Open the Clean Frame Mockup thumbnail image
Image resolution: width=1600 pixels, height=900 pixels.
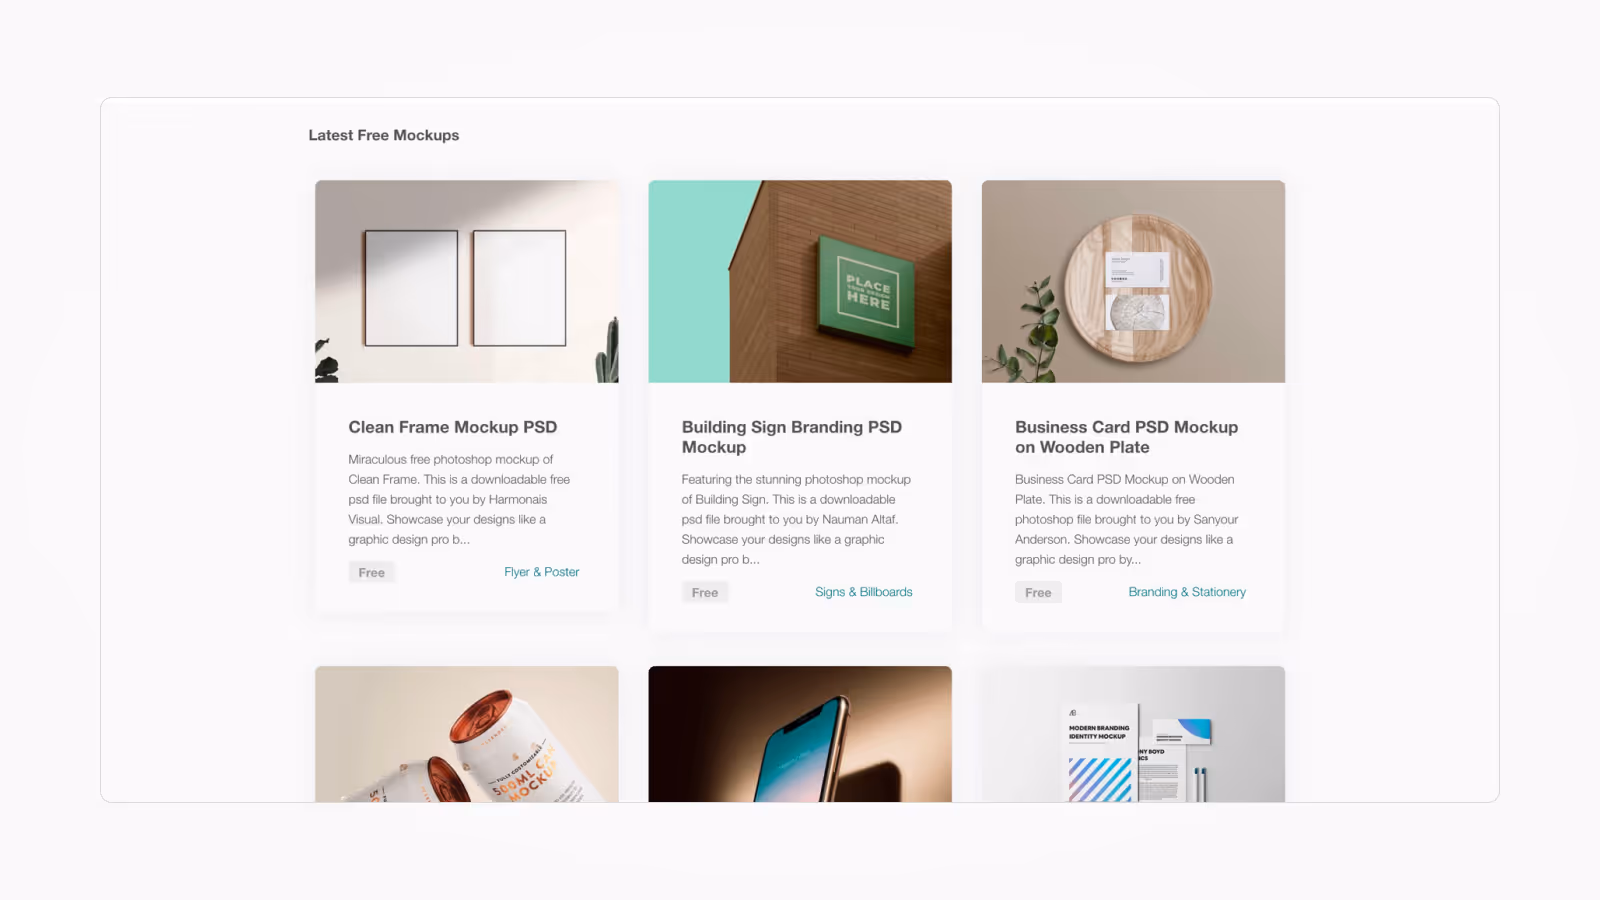point(467,281)
